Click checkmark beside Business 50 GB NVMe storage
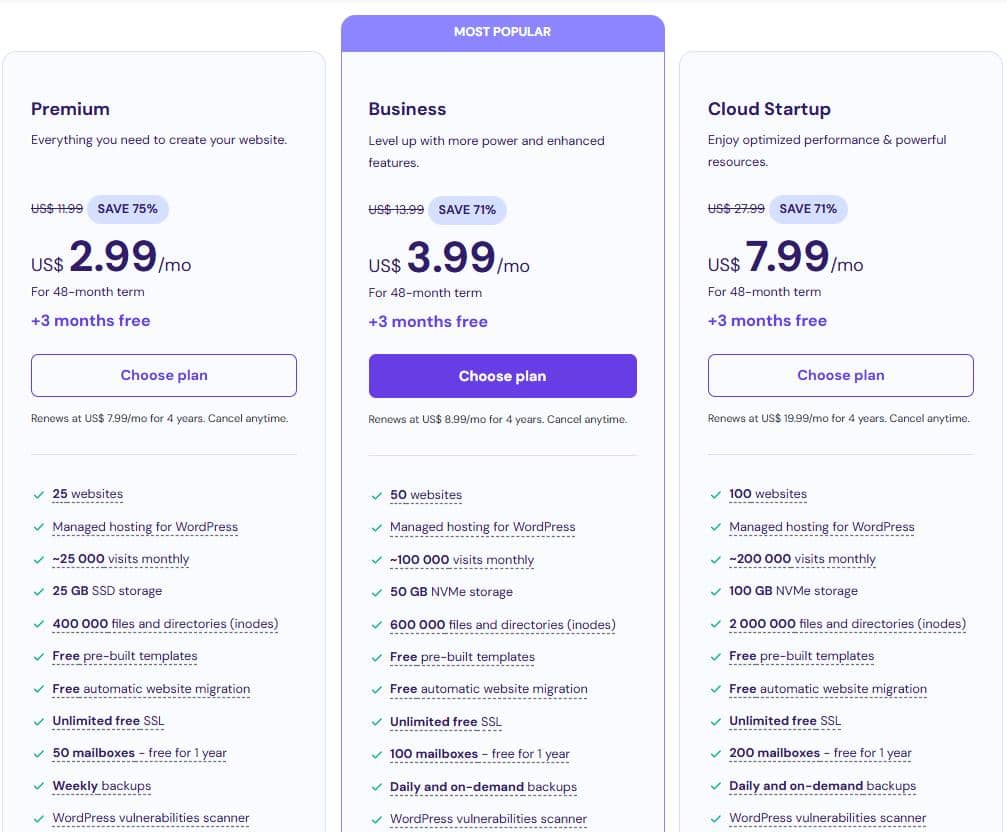The height and width of the screenshot is (832, 1007). click(376, 592)
